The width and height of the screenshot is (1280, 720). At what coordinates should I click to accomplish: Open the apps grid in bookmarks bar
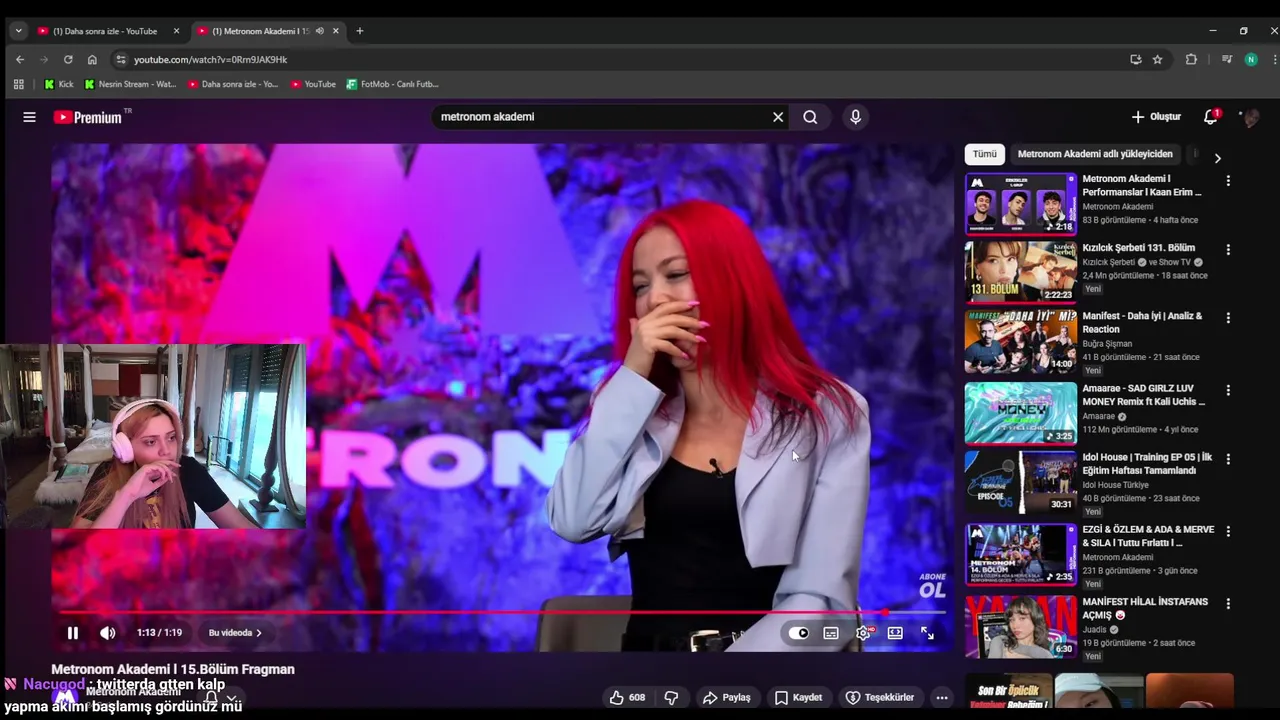(x=18, y=84)
